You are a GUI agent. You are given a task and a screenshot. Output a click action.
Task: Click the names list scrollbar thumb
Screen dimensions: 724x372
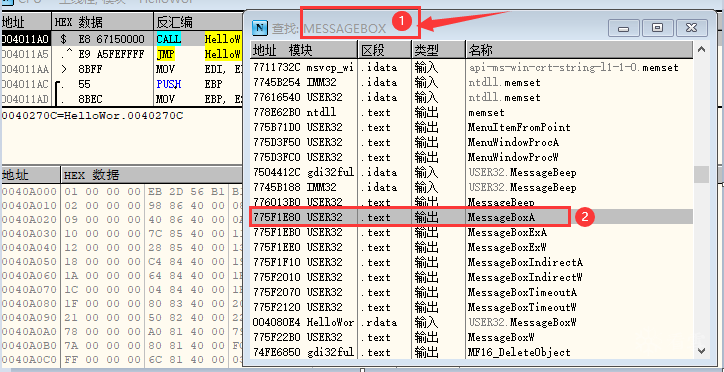tap(701, 175)
